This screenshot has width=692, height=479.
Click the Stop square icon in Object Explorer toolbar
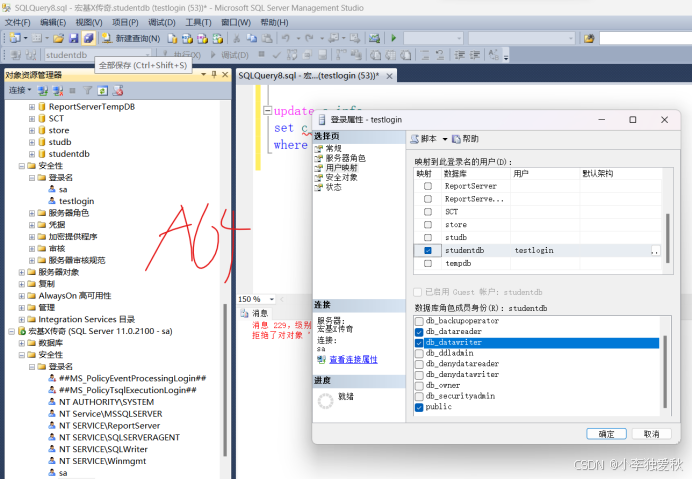click(x=72, y=91)
